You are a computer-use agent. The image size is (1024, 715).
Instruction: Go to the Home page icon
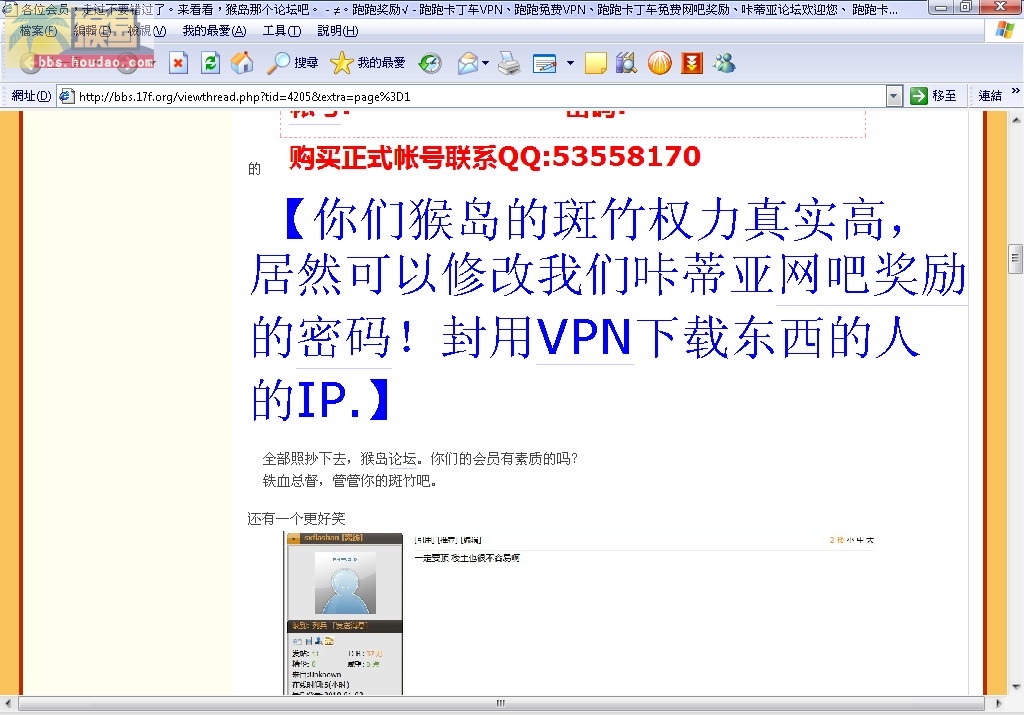point(242,63)
